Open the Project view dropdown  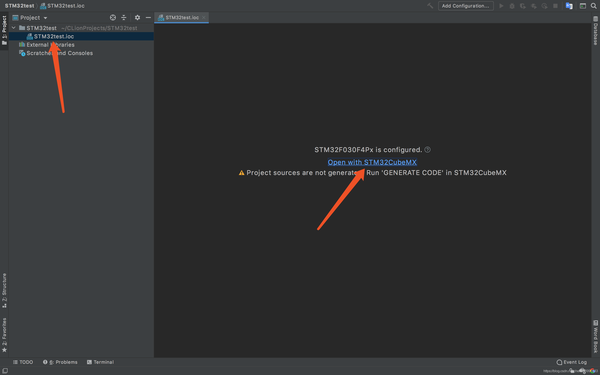(x=30, y=18)
